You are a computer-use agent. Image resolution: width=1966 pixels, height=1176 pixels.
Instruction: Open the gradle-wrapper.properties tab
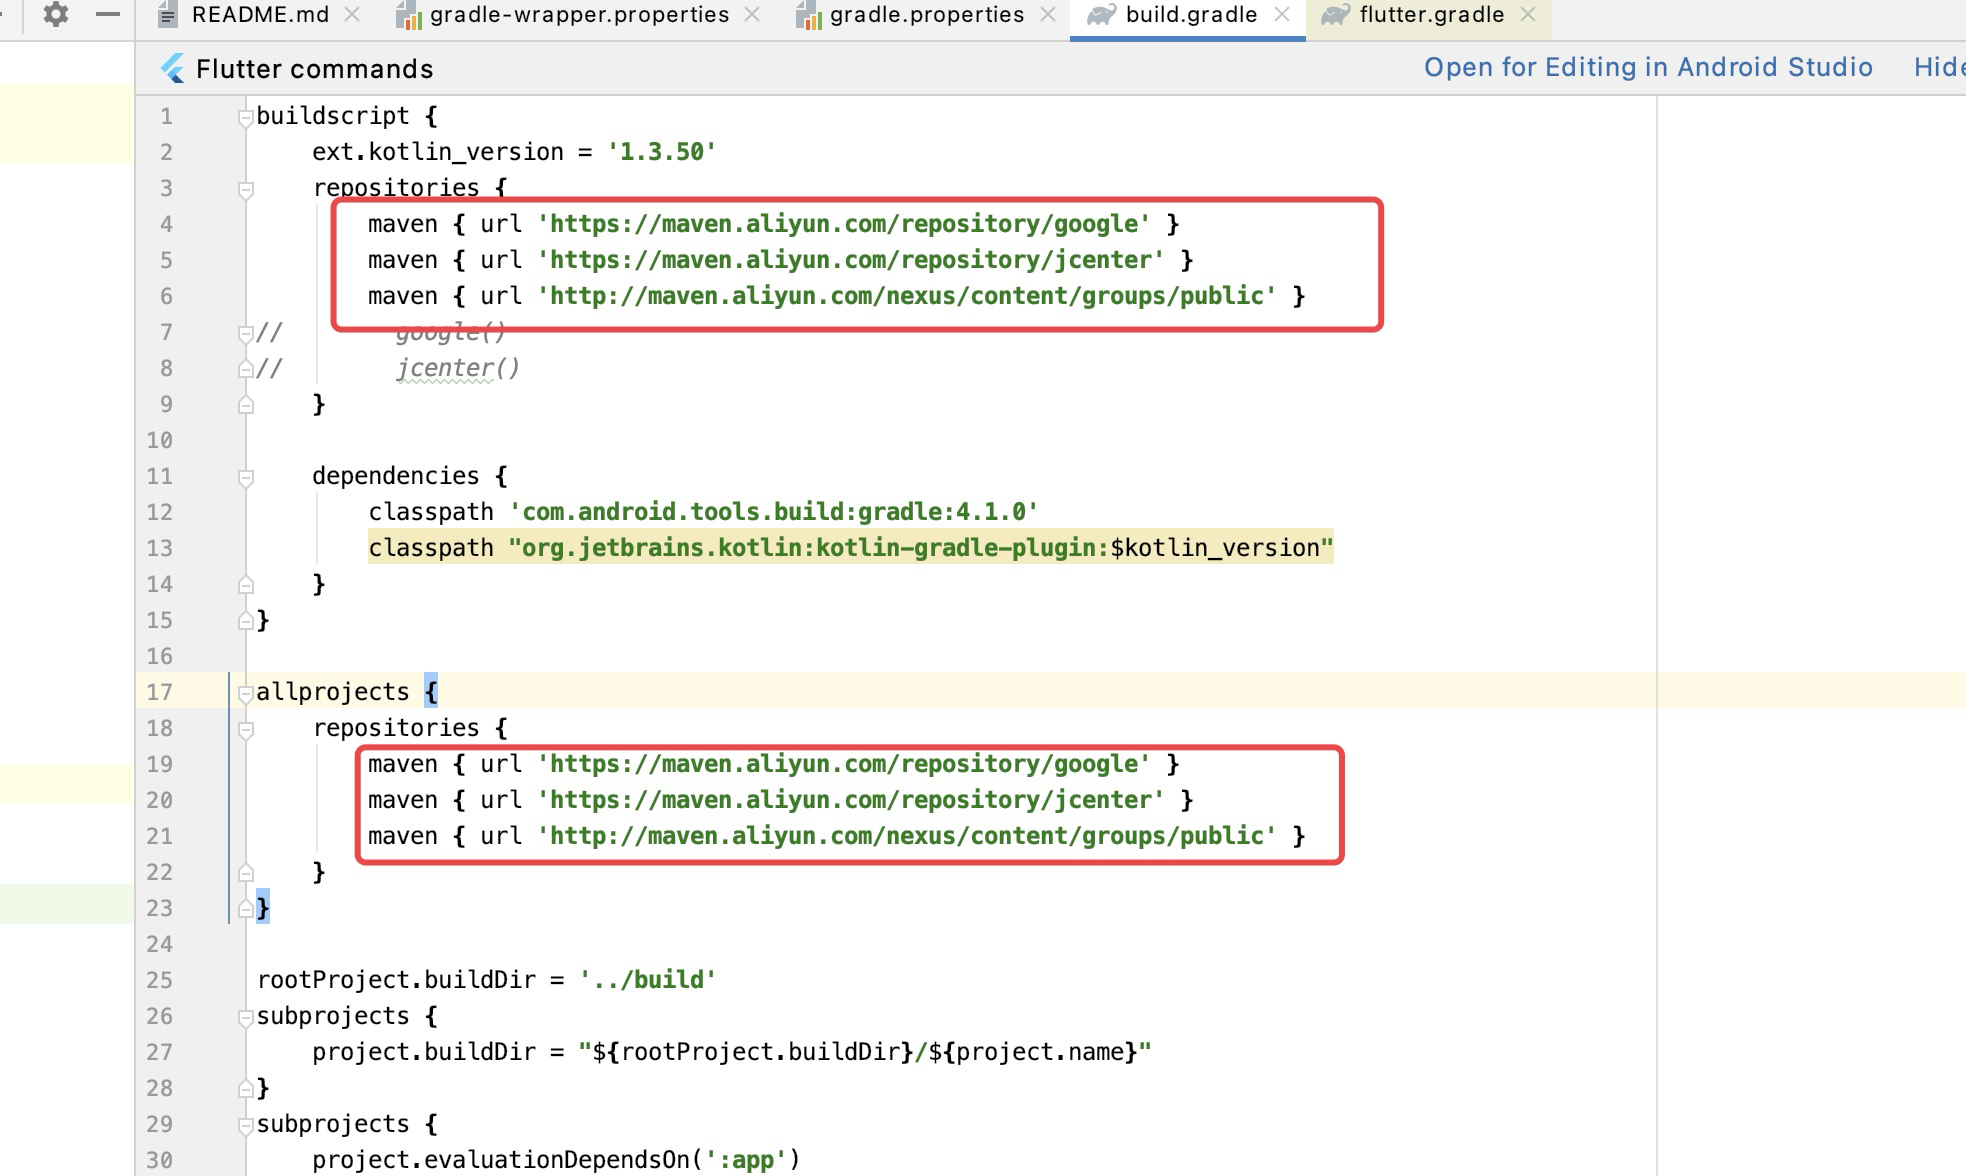pos(578,15)
